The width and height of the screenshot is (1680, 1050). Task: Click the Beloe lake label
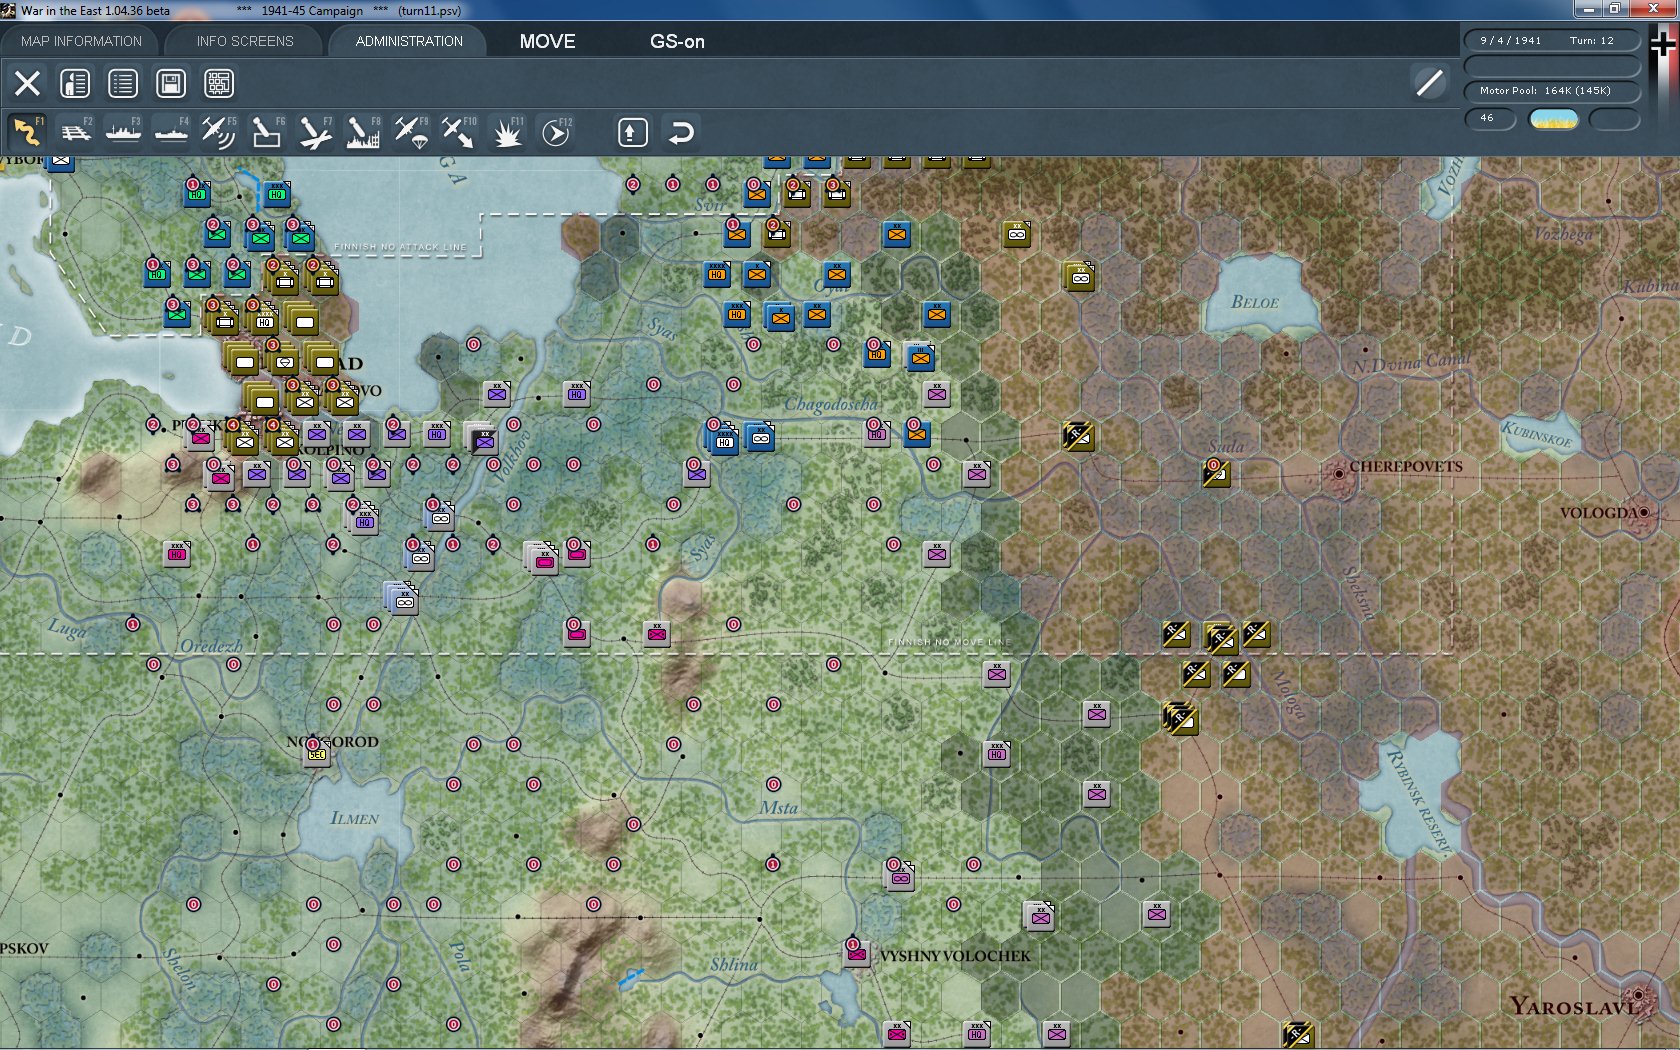(1255, 302)
